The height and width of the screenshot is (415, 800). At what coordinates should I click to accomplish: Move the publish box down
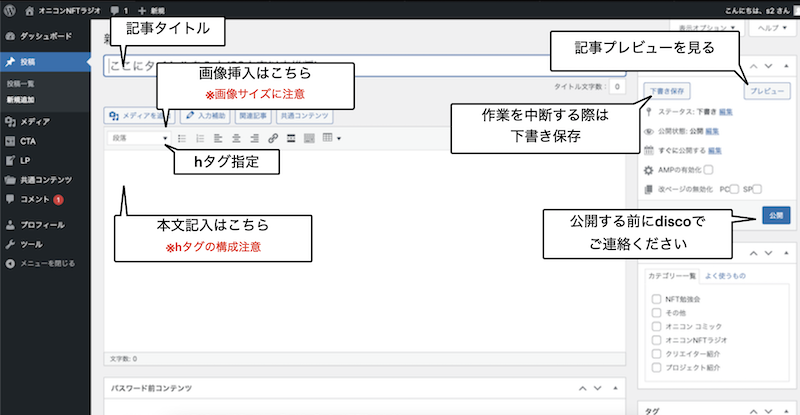[x=768, y=66]
